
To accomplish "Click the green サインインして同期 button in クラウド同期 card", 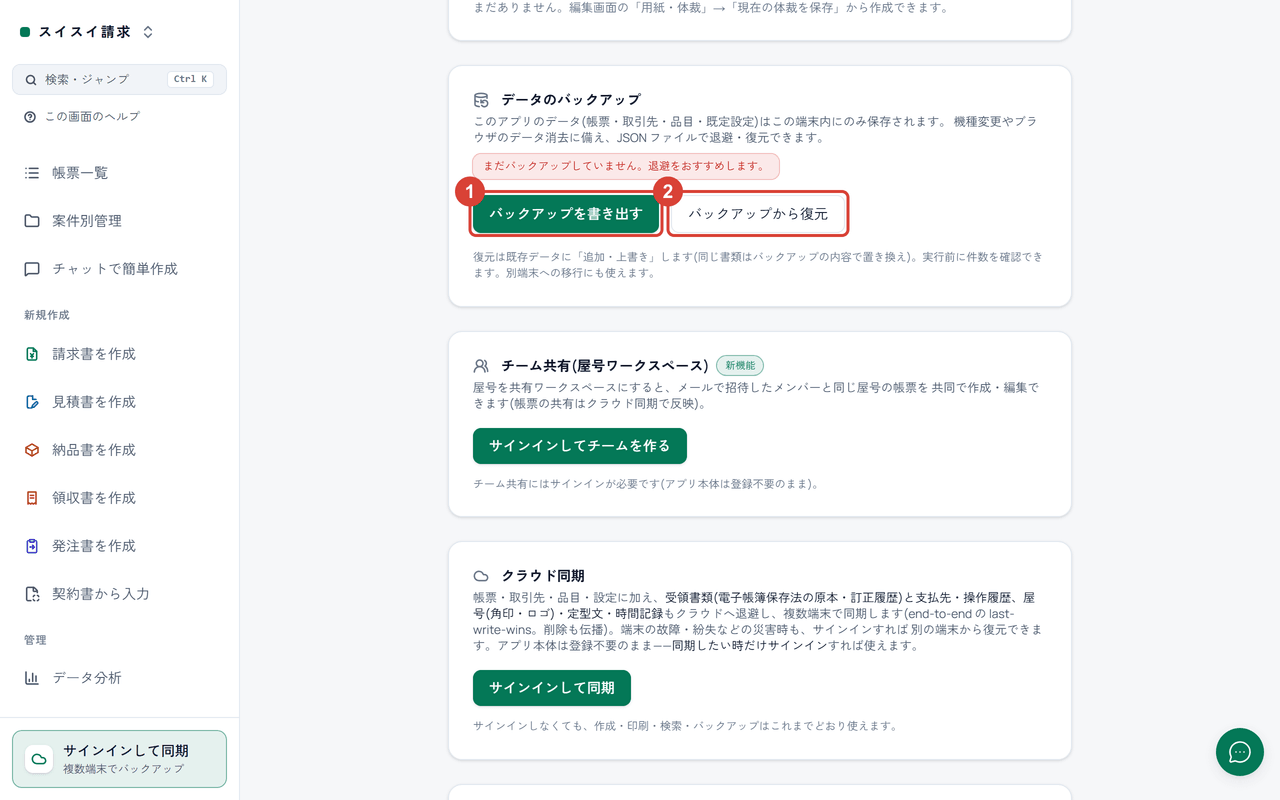I will (x=552, y=688).
